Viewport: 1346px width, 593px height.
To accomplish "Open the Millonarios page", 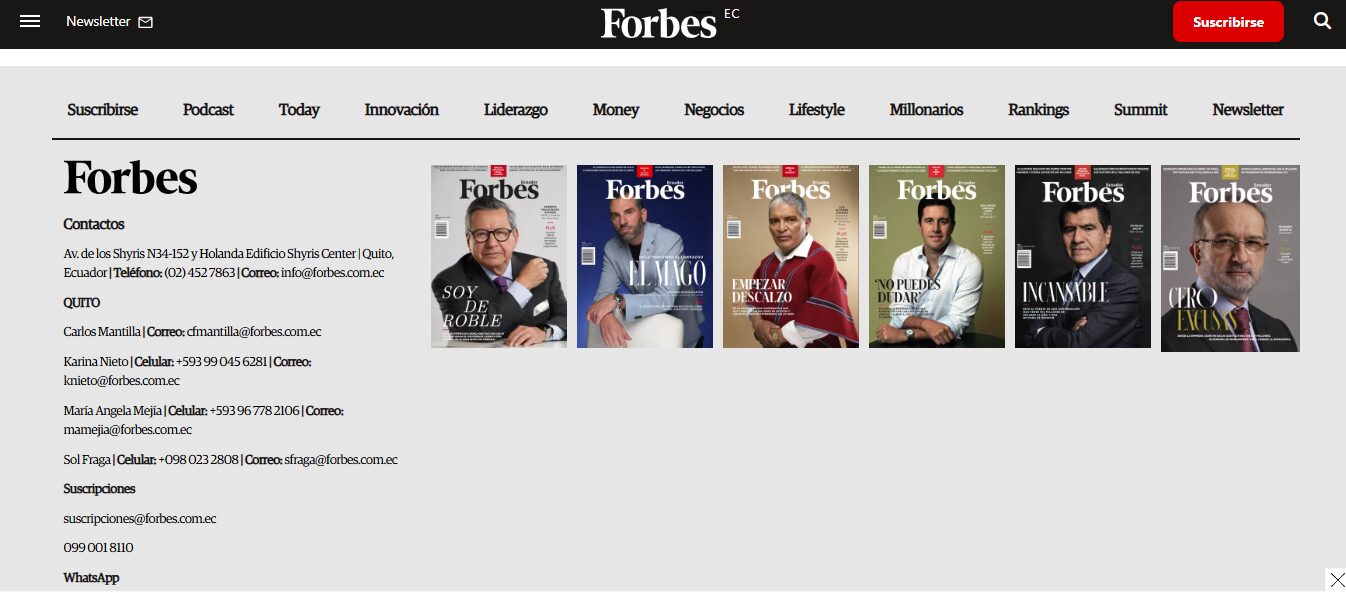I will click(x=926, y=110).
